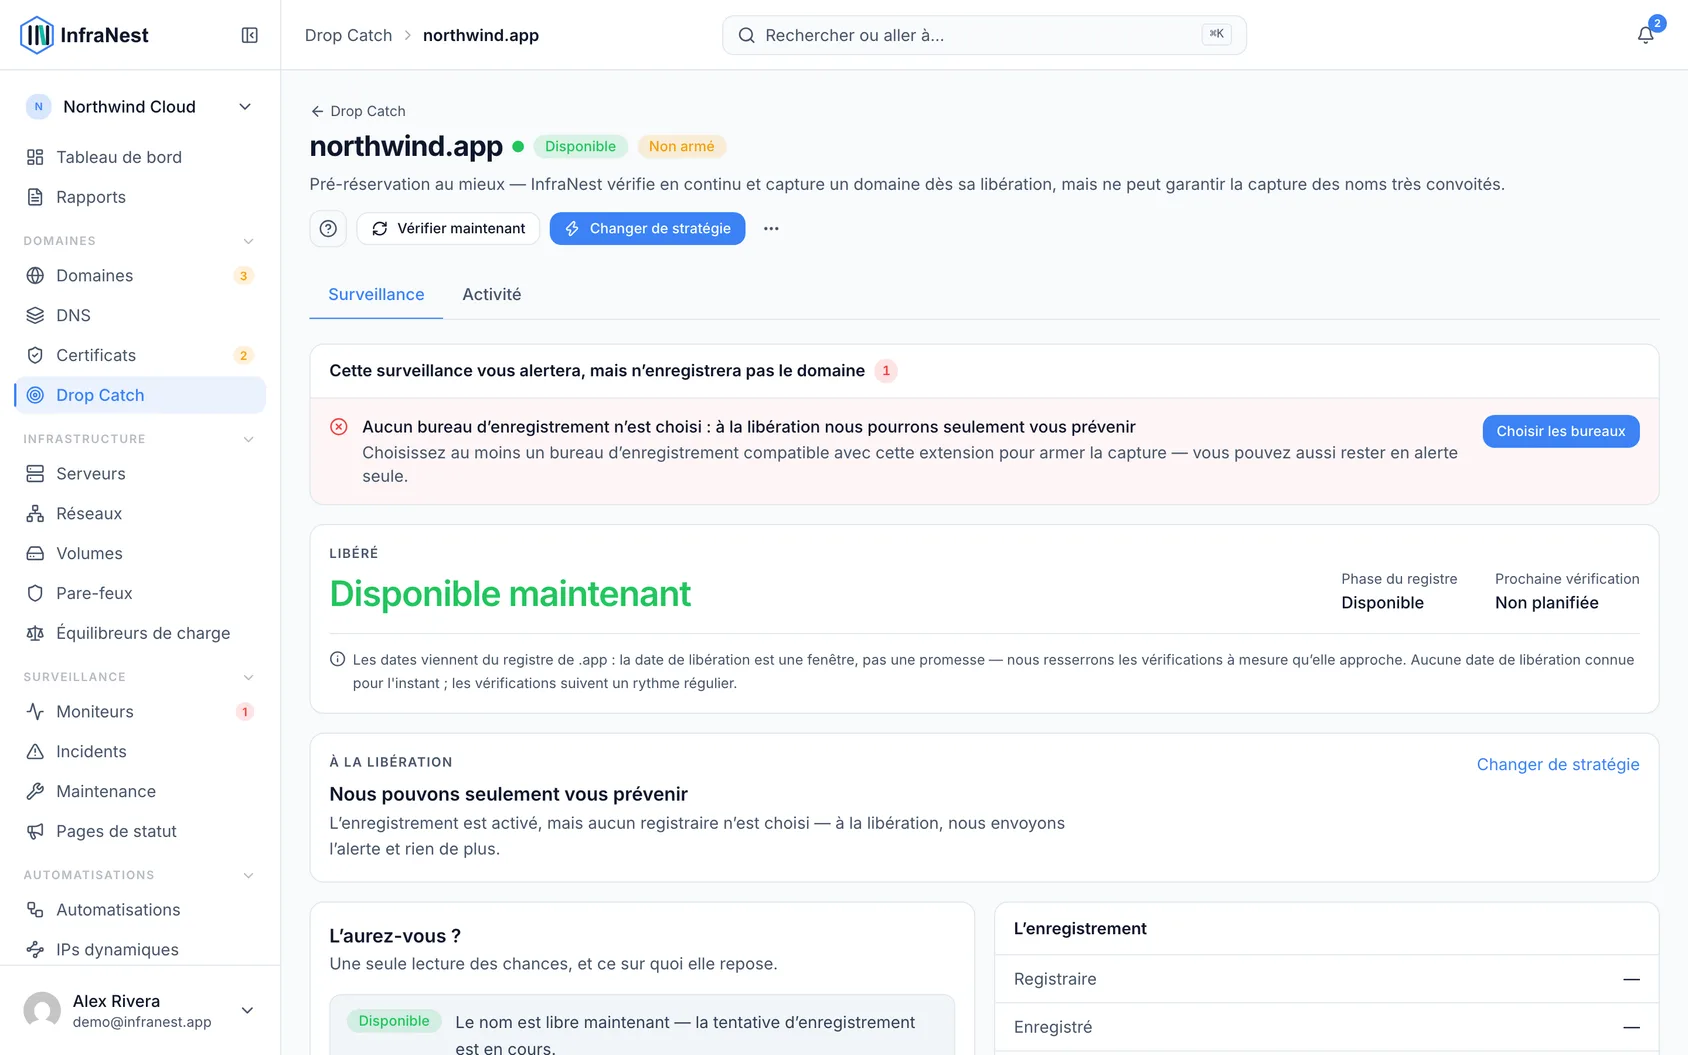
Task: Click the Disponible maintenant heading
Action: tap(510, 594)
